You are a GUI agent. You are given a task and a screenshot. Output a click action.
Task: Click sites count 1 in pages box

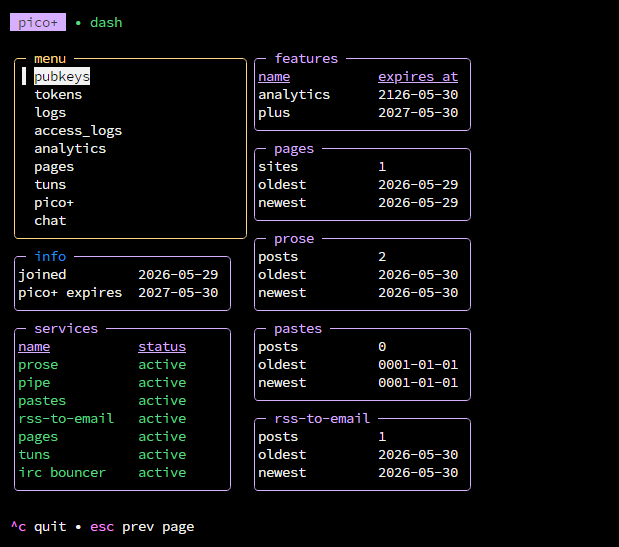coord(382,167)
